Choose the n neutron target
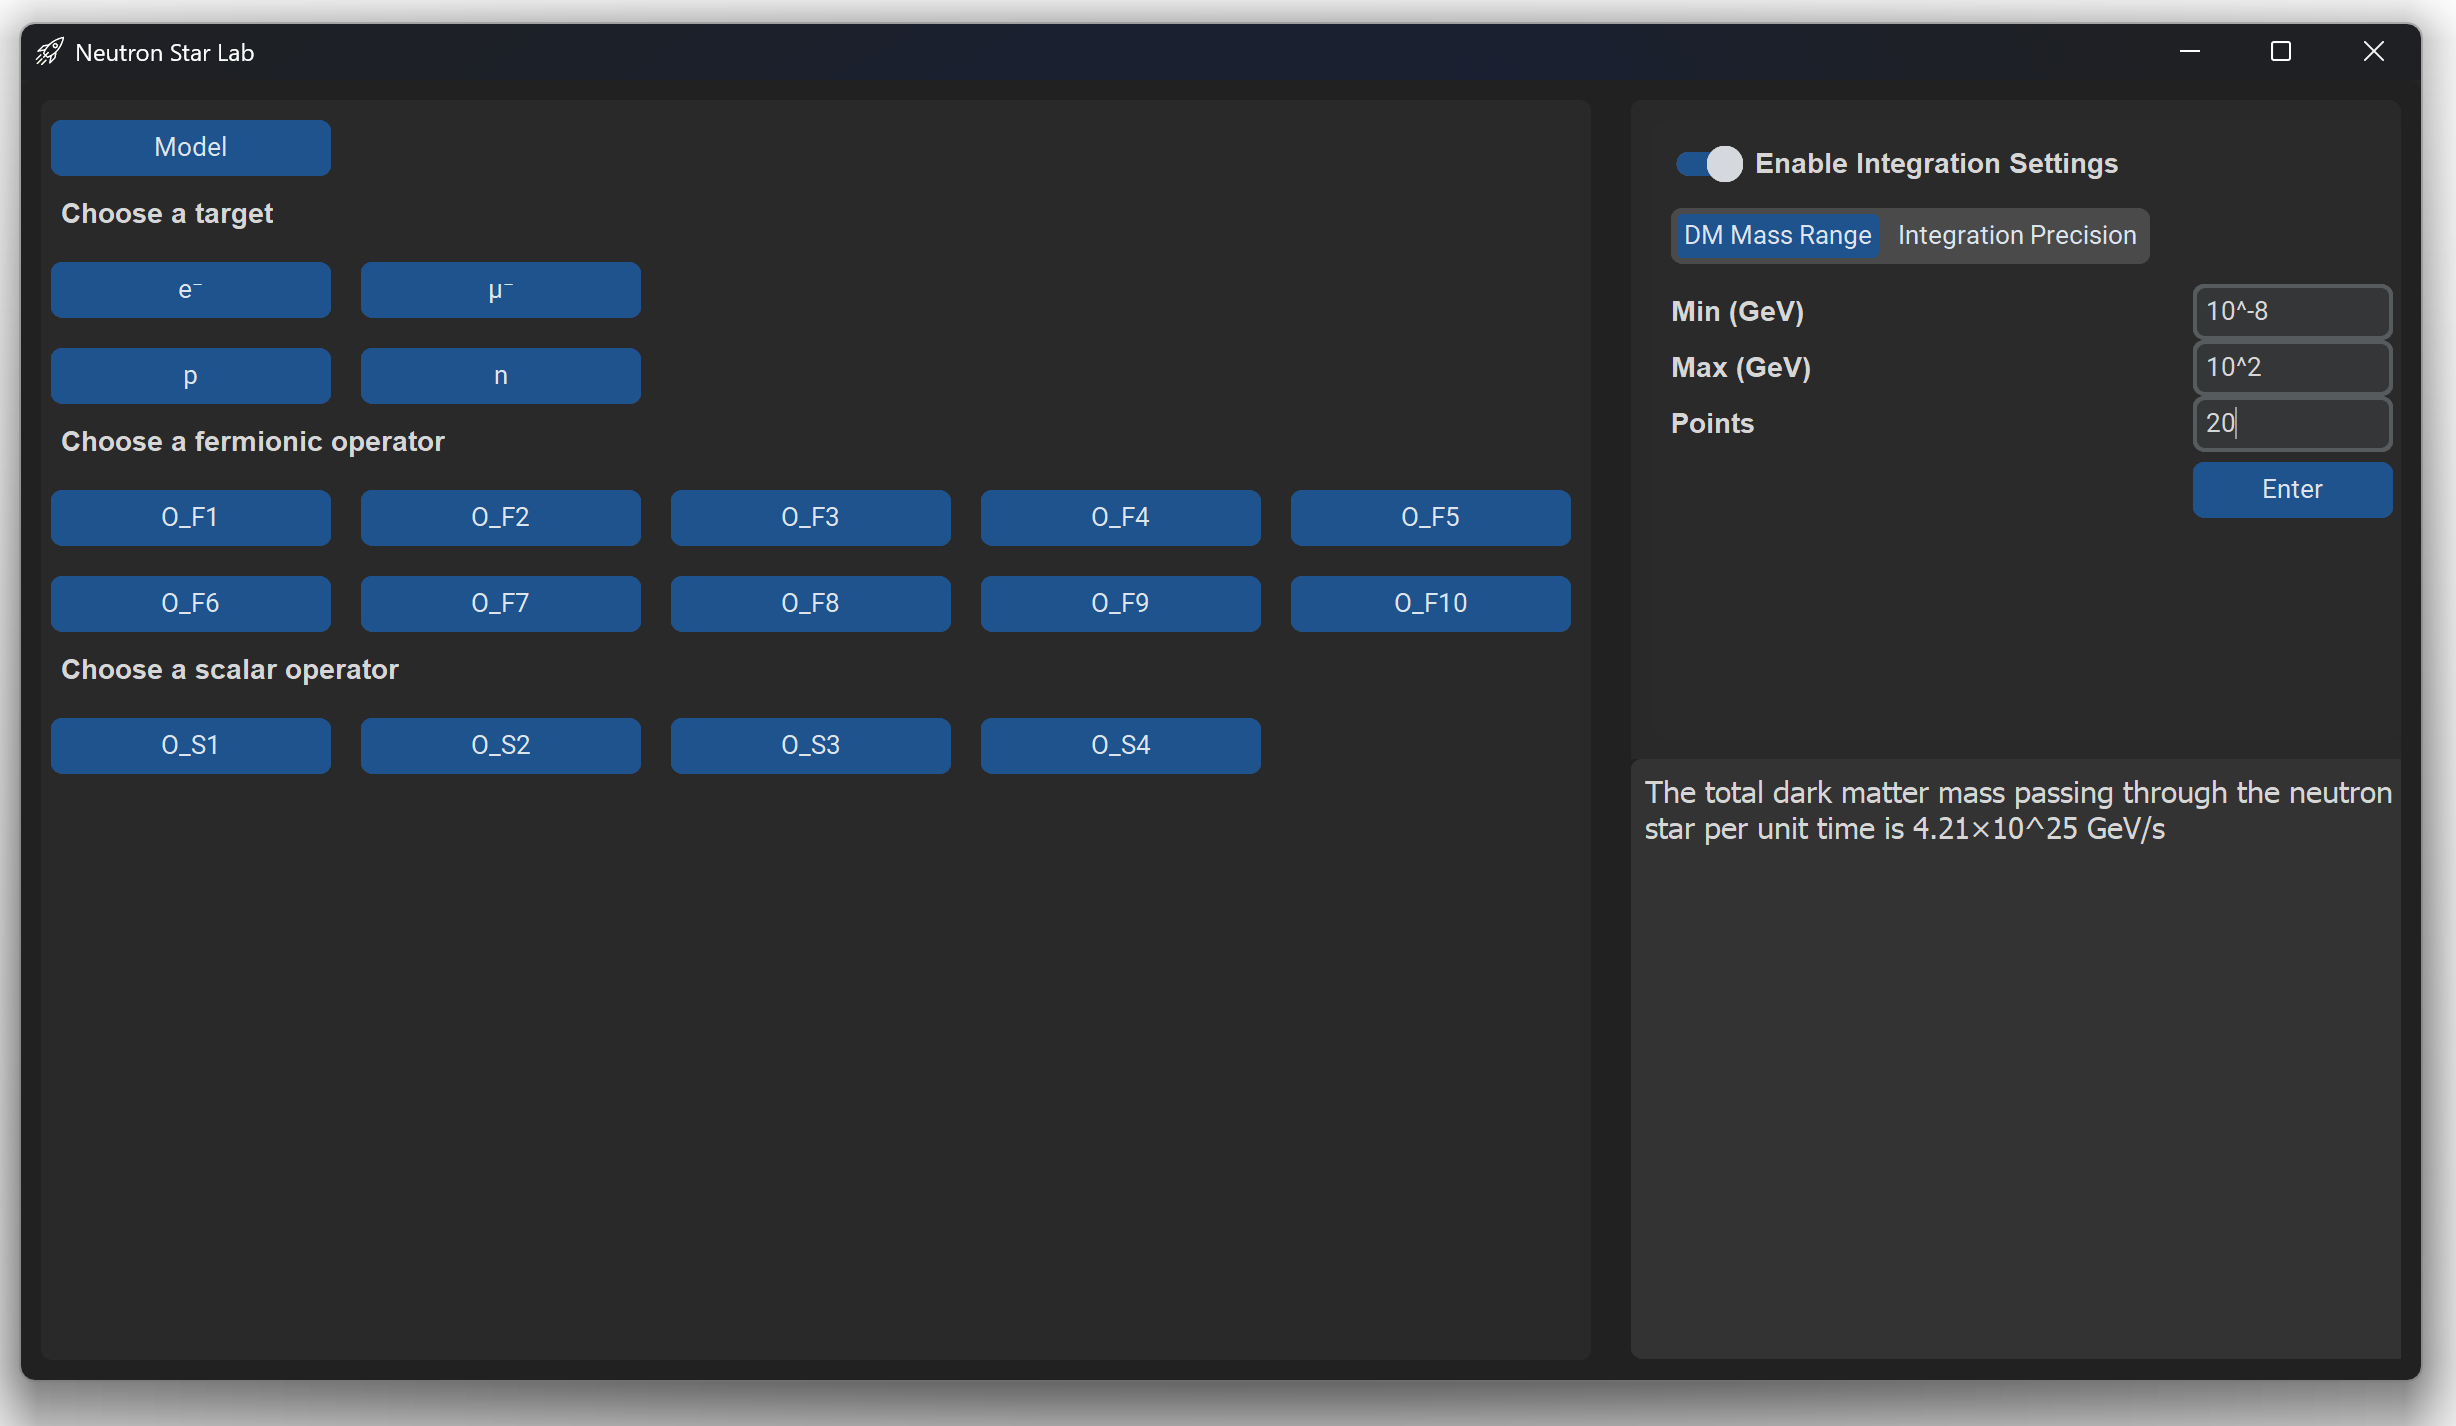The image size is (2456, 1426). click(x=500, y=376)
